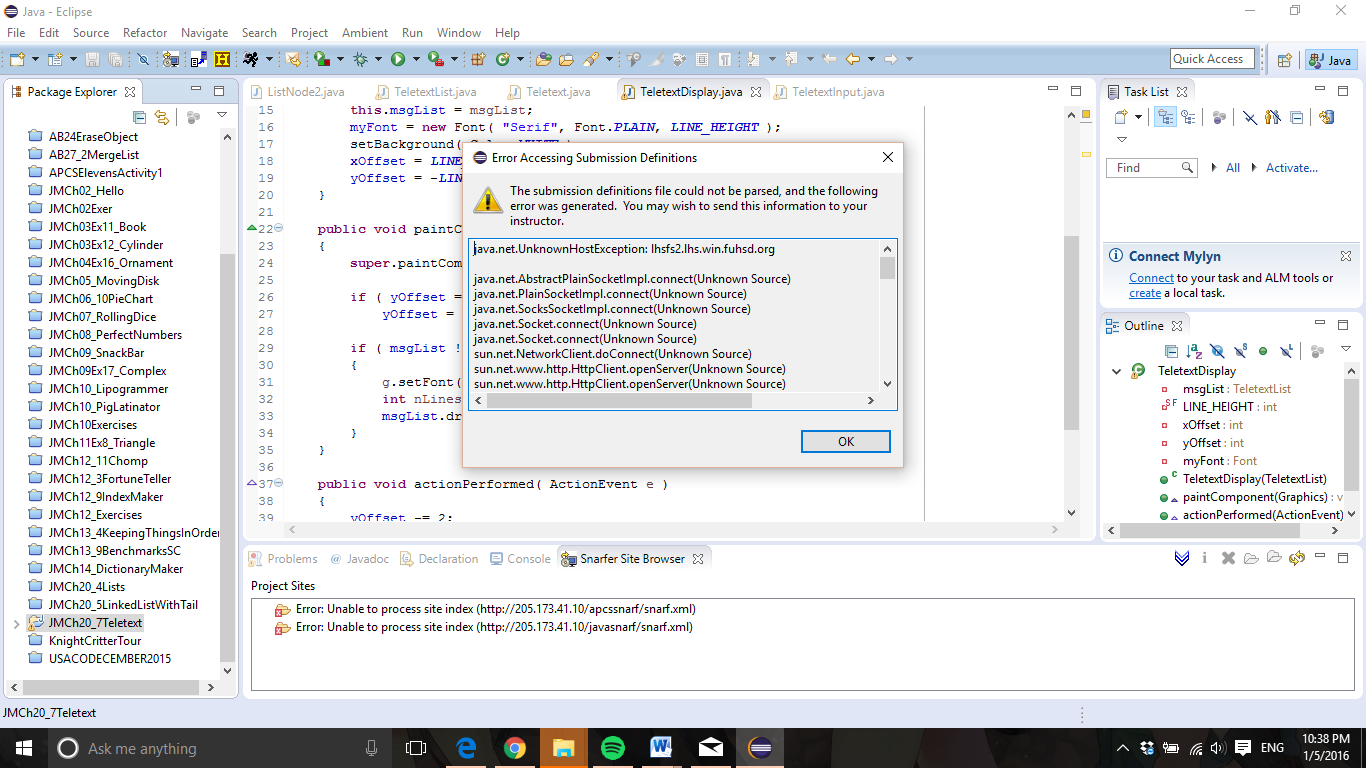Open the Package Explorer View Menu triangle
1366x768 pixels.
tap(222, 117)
